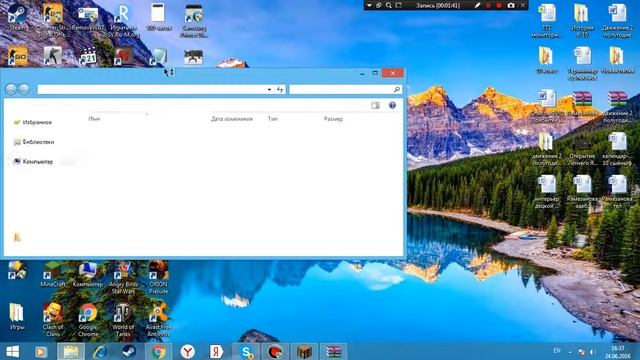Screen dimensions: 640x360
Task: Sort by Дата изменения column header
Action: 232,119
